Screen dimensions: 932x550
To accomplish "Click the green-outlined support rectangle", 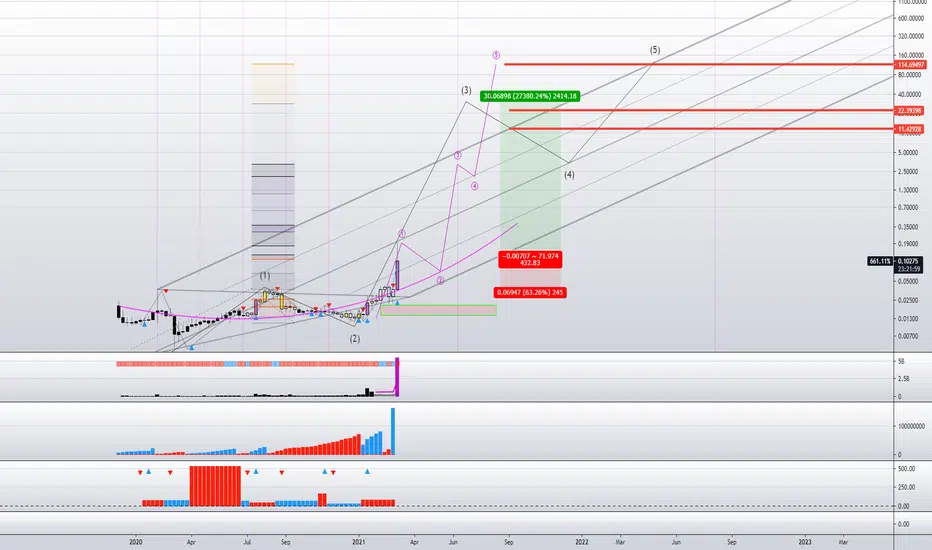I will [x=438, y=310].
